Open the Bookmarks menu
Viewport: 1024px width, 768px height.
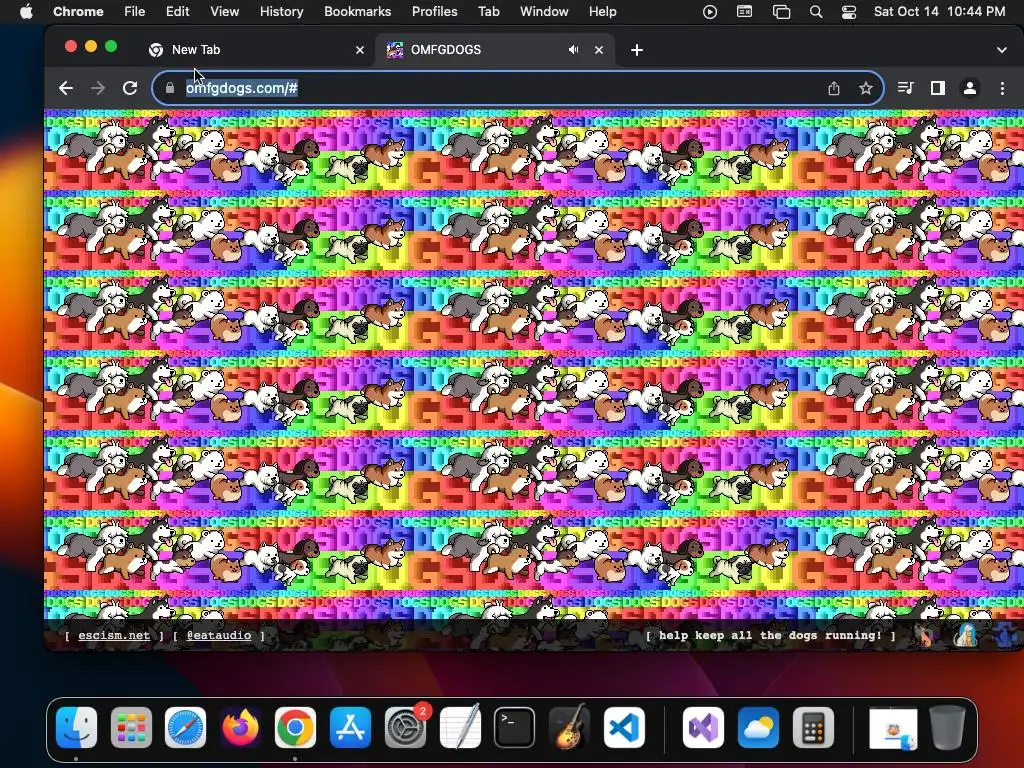coord(357,12)
